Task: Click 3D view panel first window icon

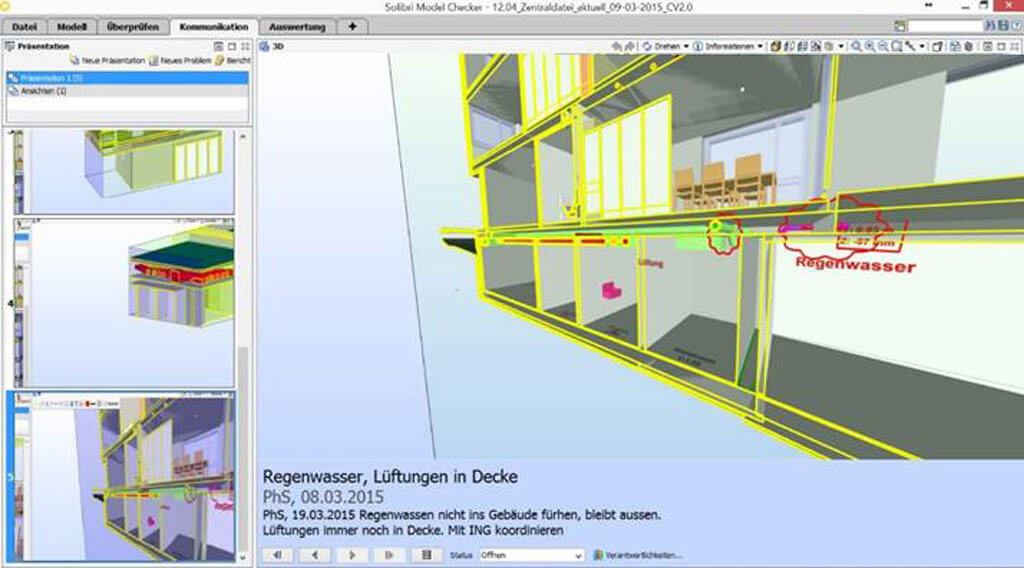Action: pos(987,46)
